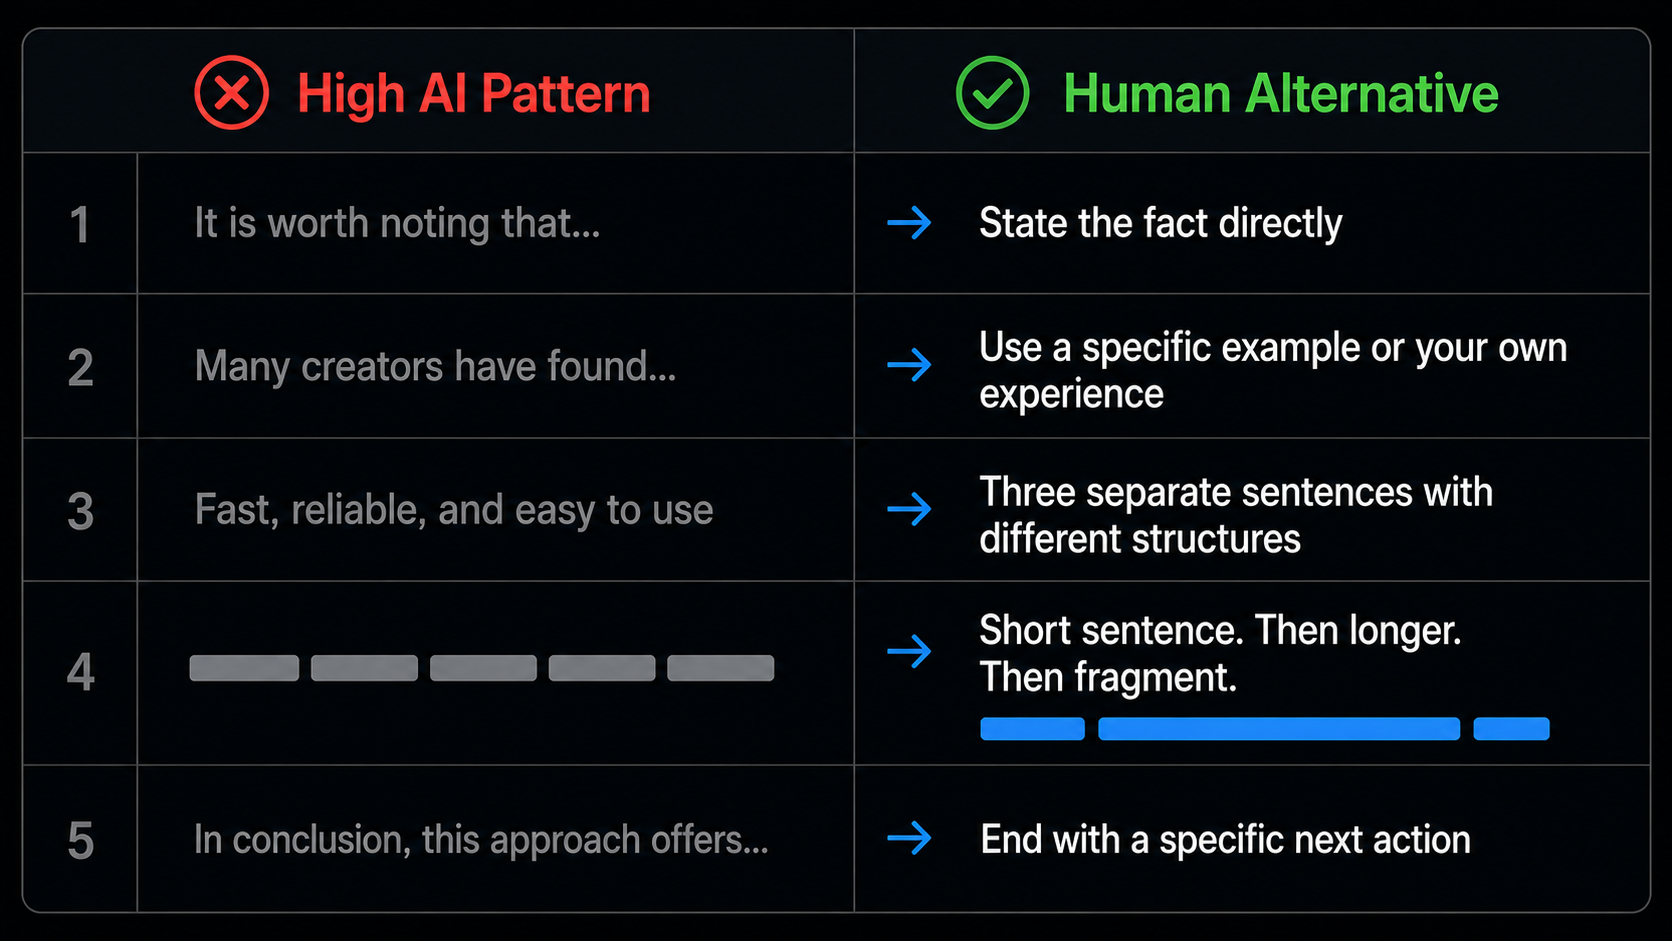Screen dimensions: 1672x941
Task: Click 'End with a specific next action'
Action: pos(1225,839)
